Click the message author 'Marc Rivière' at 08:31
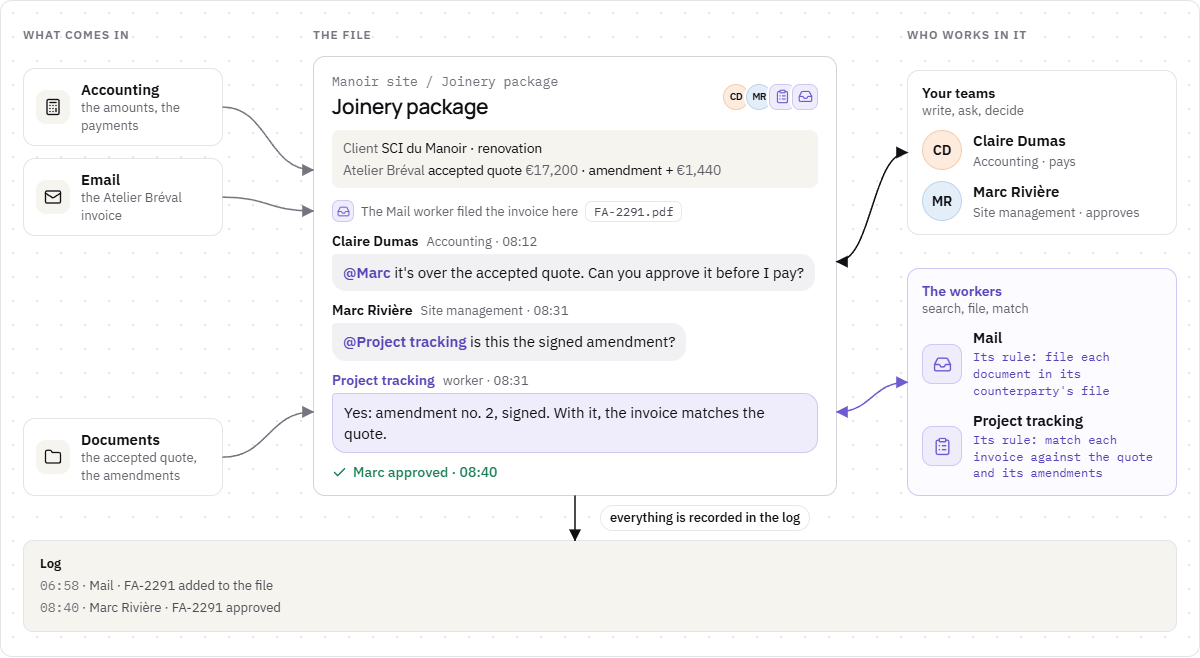This screenshot has width=1200, height=658. click(x=372, y=310)
